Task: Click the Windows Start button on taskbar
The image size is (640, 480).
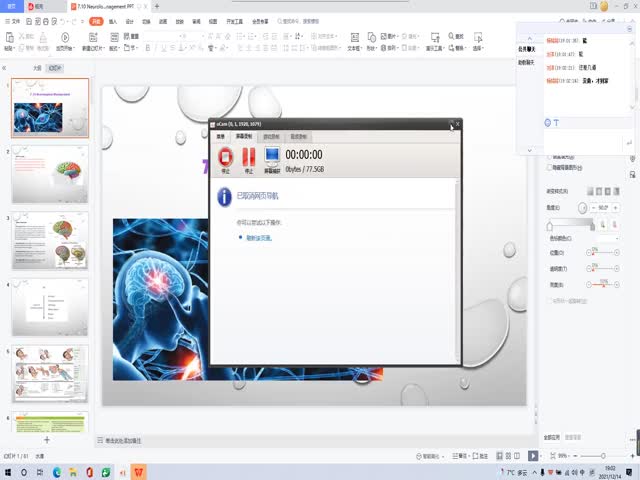Action: click(x=8, y=471)
